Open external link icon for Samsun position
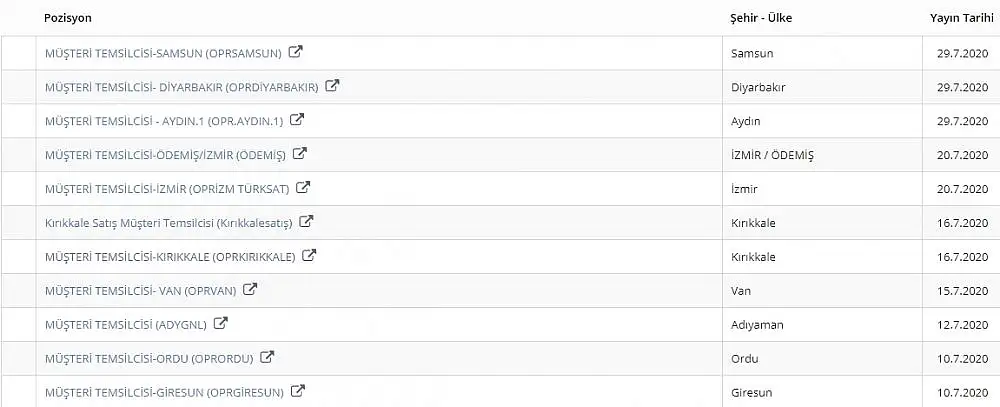 295,52
